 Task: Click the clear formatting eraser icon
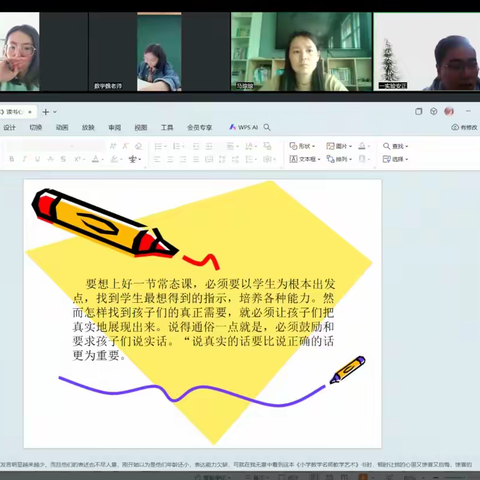pos(138,146)
